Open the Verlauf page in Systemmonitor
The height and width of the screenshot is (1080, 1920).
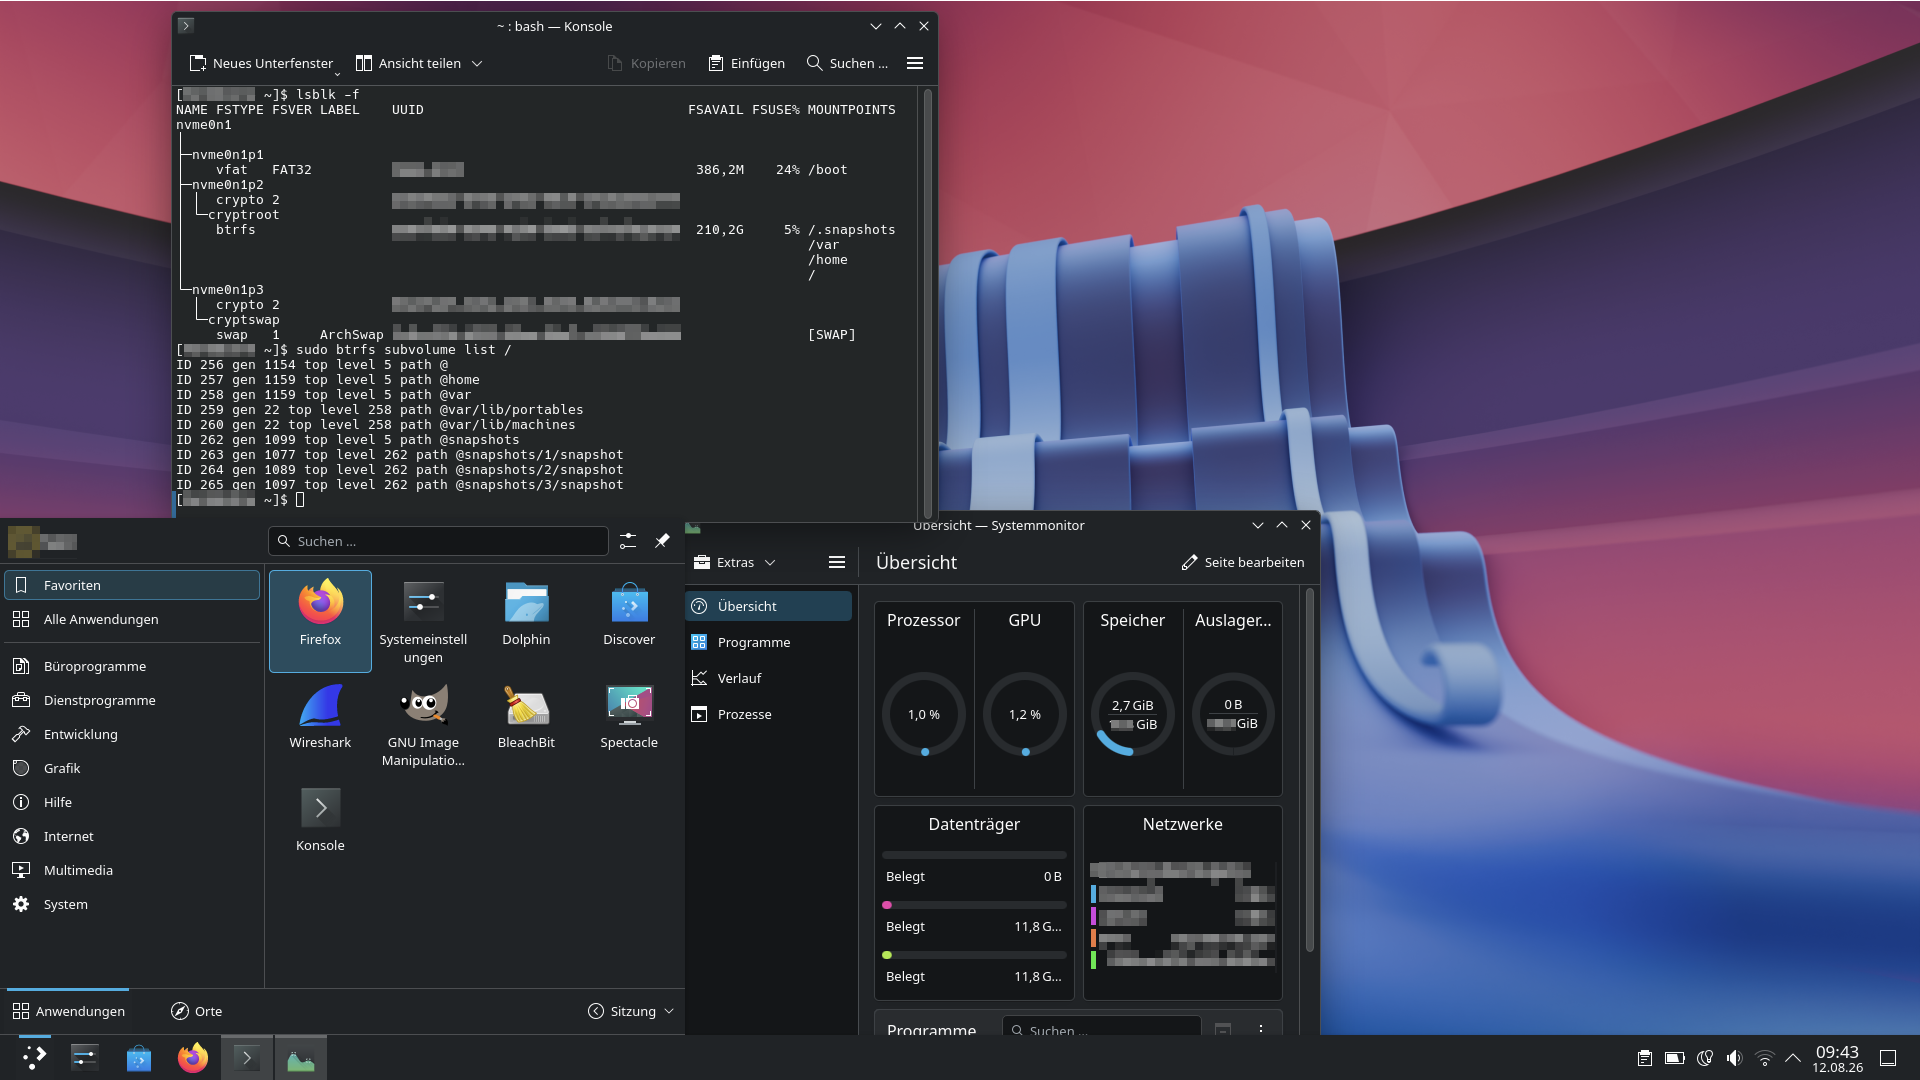(769, 678)
